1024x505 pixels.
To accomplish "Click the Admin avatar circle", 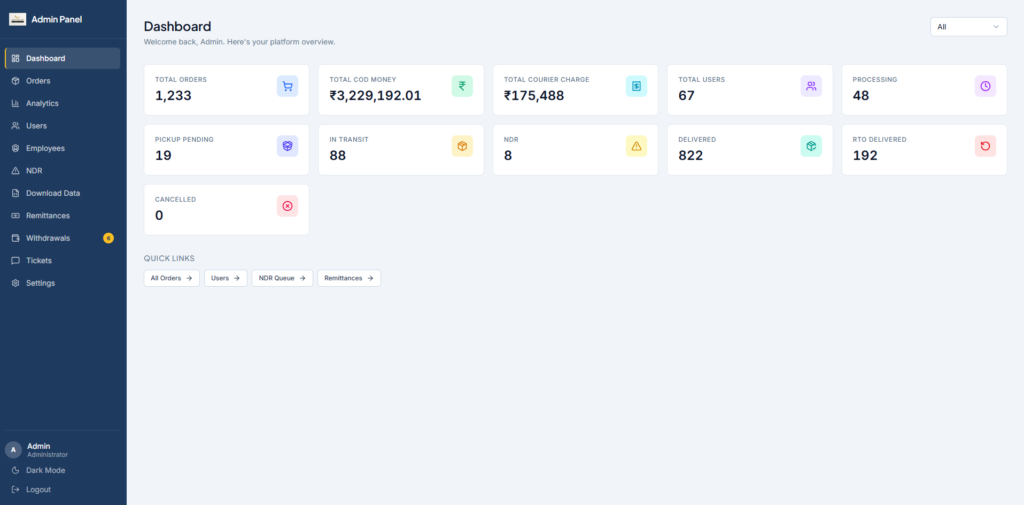I will pos(13,450).
